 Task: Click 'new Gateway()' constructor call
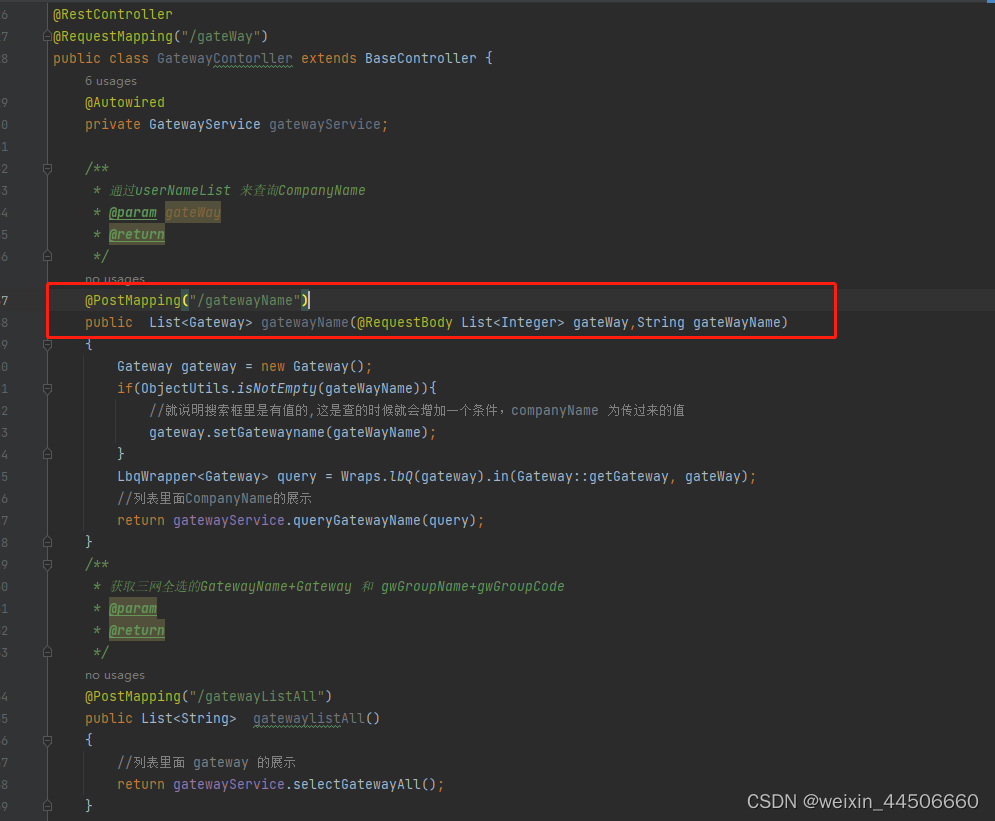(x=312, y=366)
